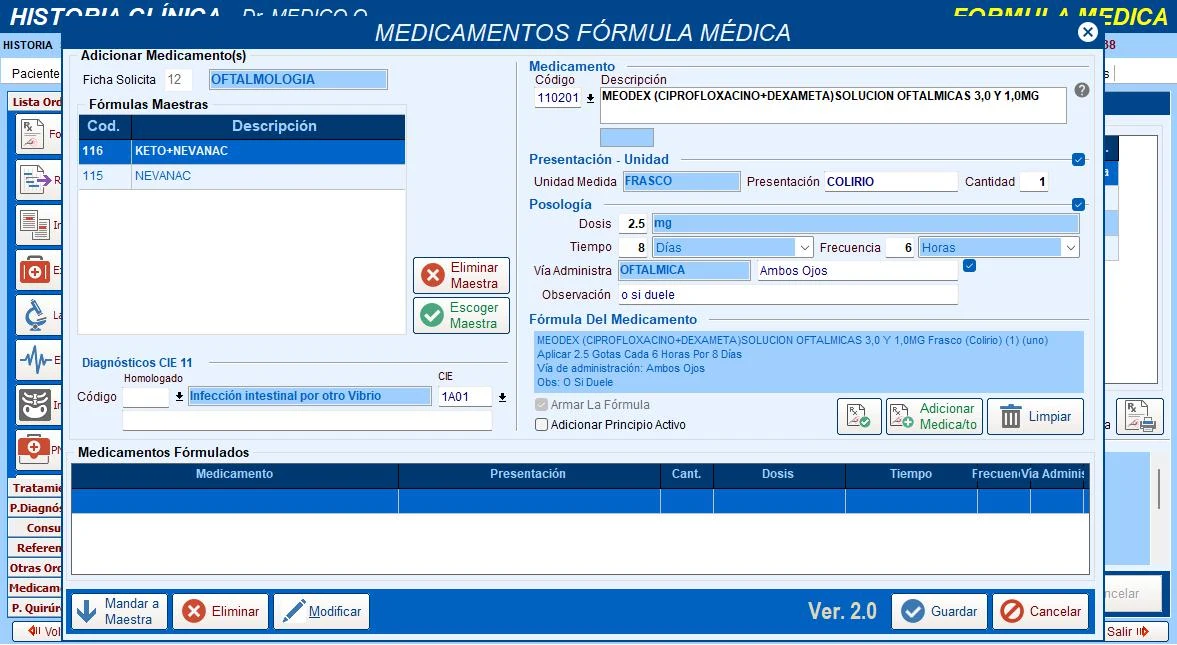The width and height of the screenshot is (1177, 645).
Task: Click the X-ray imaging icon in sidebar
Action: coord(35,405)
